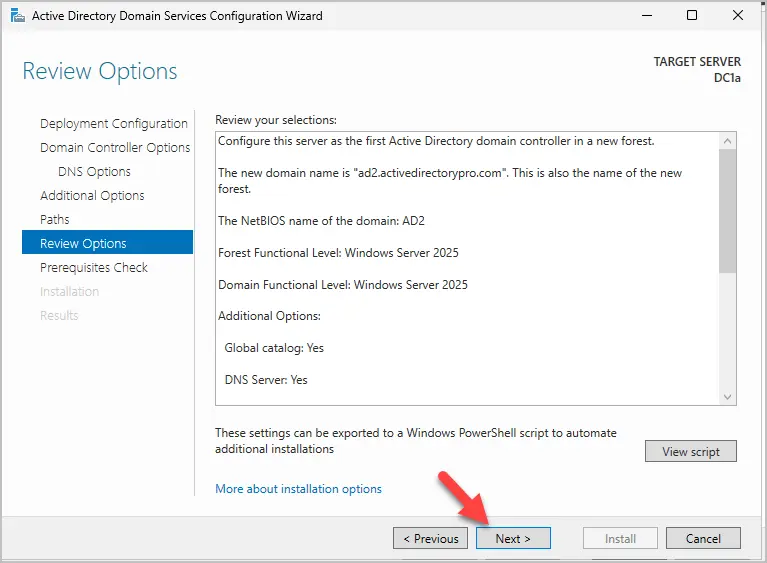Image resolution: width=767 pixels, height=563 pixels.
Task: Open Domain Controller Options step
Action: point(115,148)
